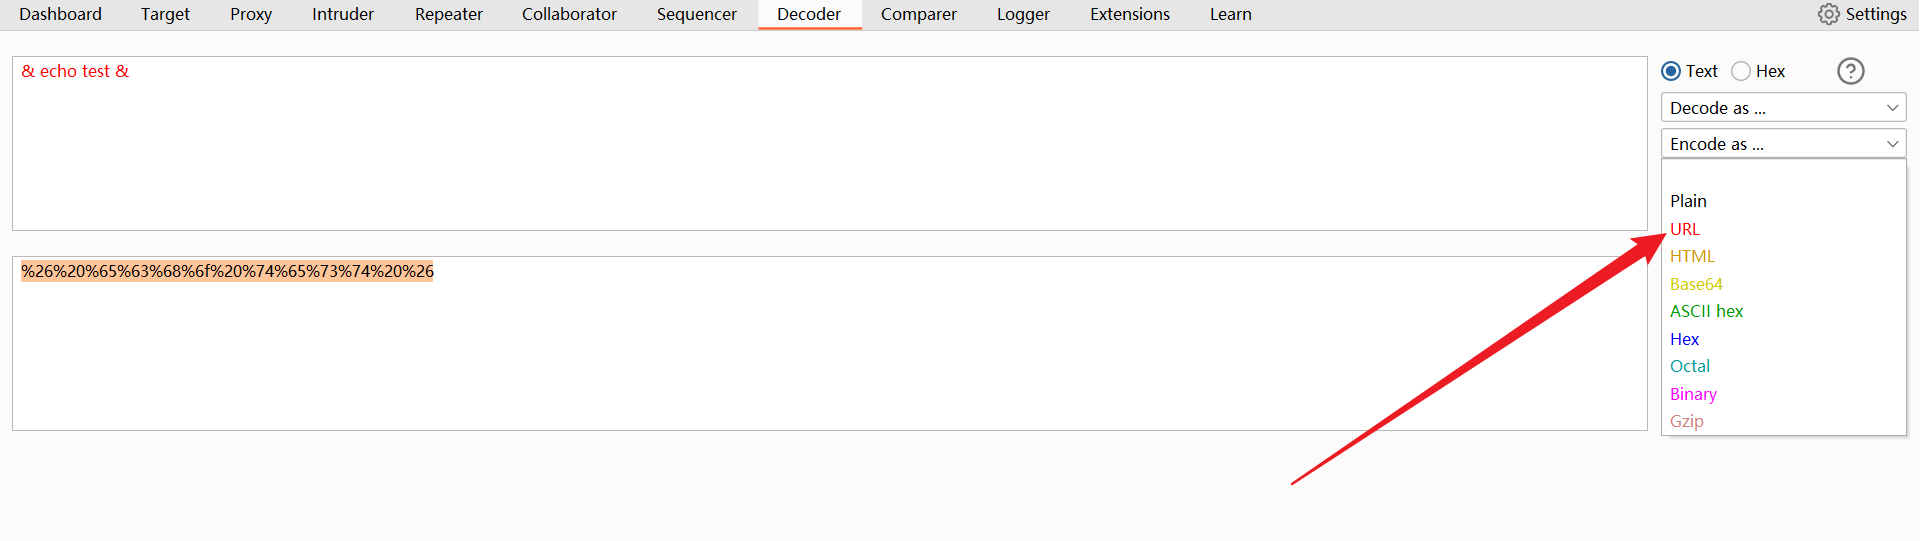Screen dimensions: 1920x541
Task: Switch to the Repeater tab
Action: tap(448, 14)
